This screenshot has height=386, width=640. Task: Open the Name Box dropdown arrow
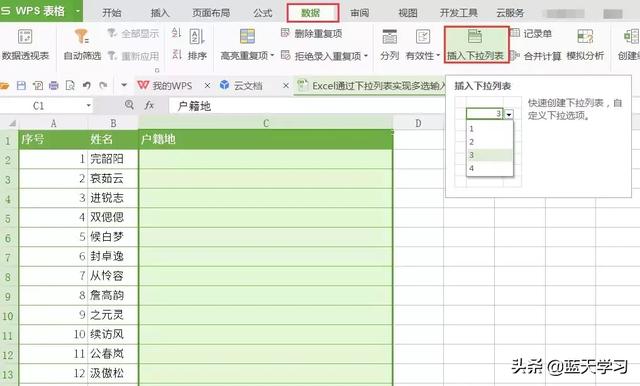[x=89, y=106]
